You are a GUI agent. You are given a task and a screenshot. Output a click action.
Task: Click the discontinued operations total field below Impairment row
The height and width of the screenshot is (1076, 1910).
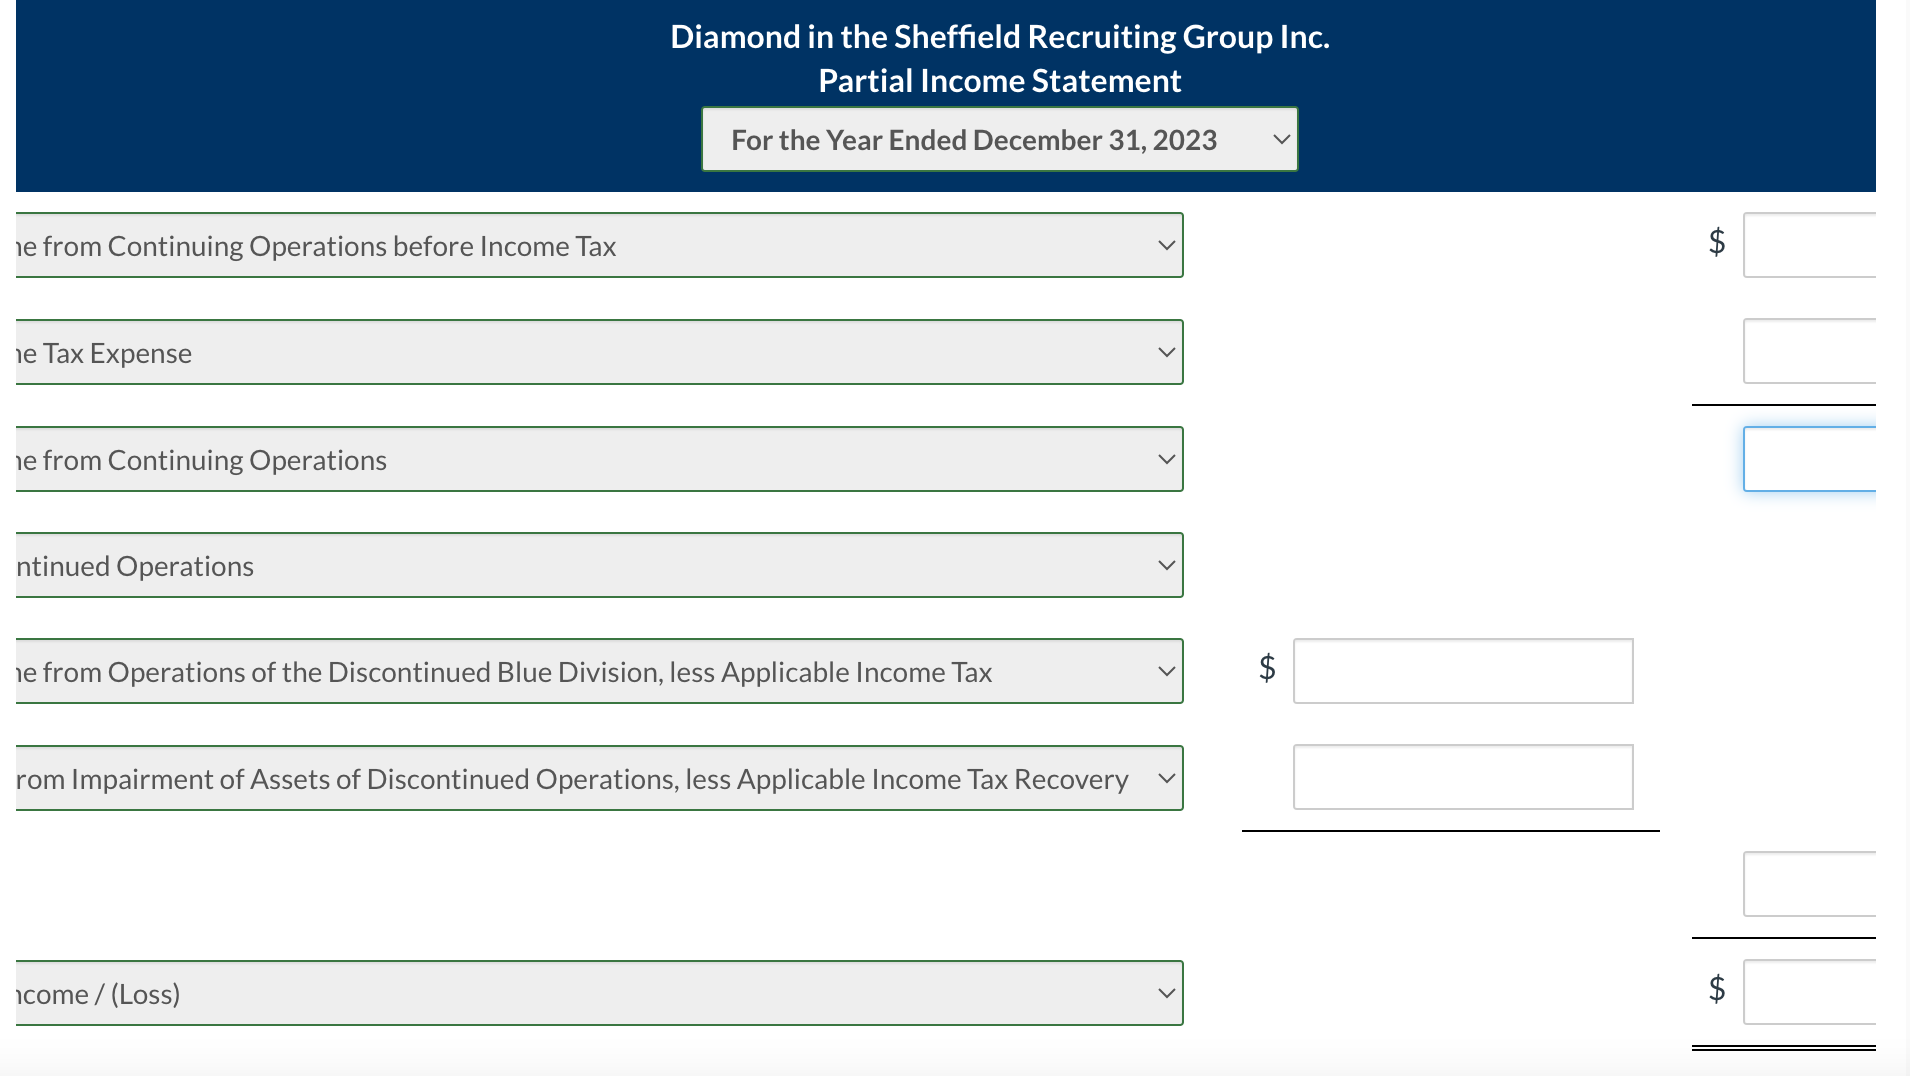coord(1809,884)
